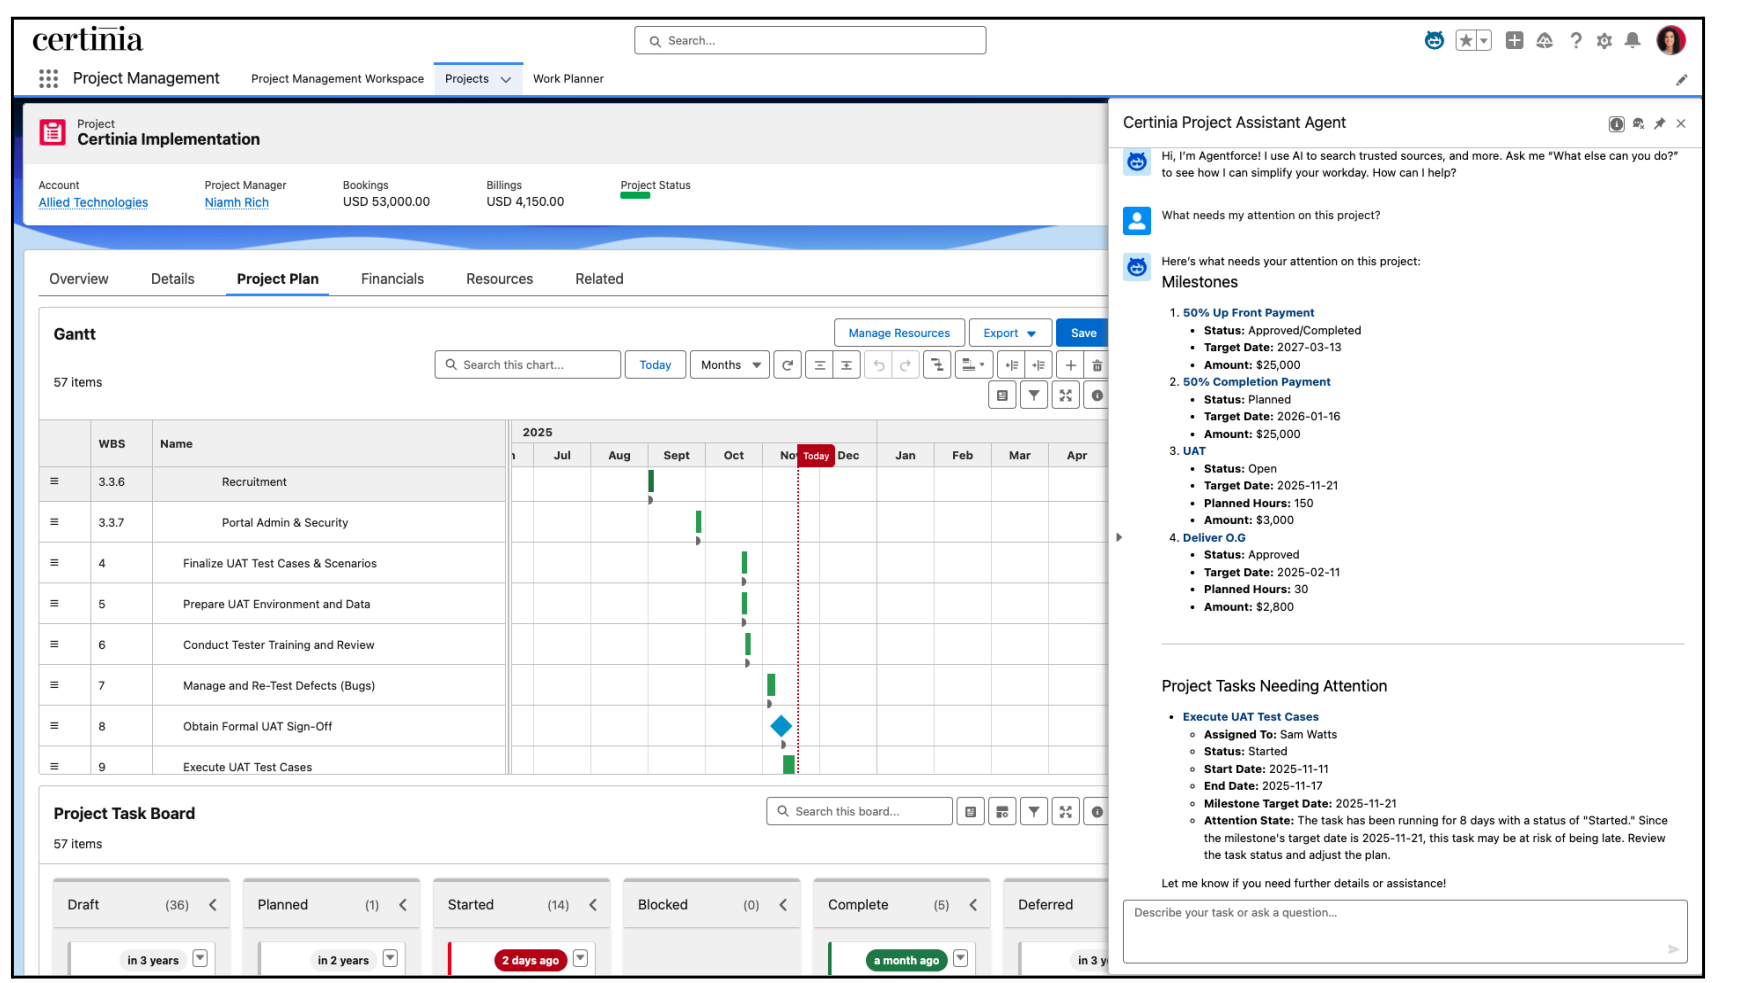Open the Months timescale dropdown

pyautogui.click(x=730, y=366)
